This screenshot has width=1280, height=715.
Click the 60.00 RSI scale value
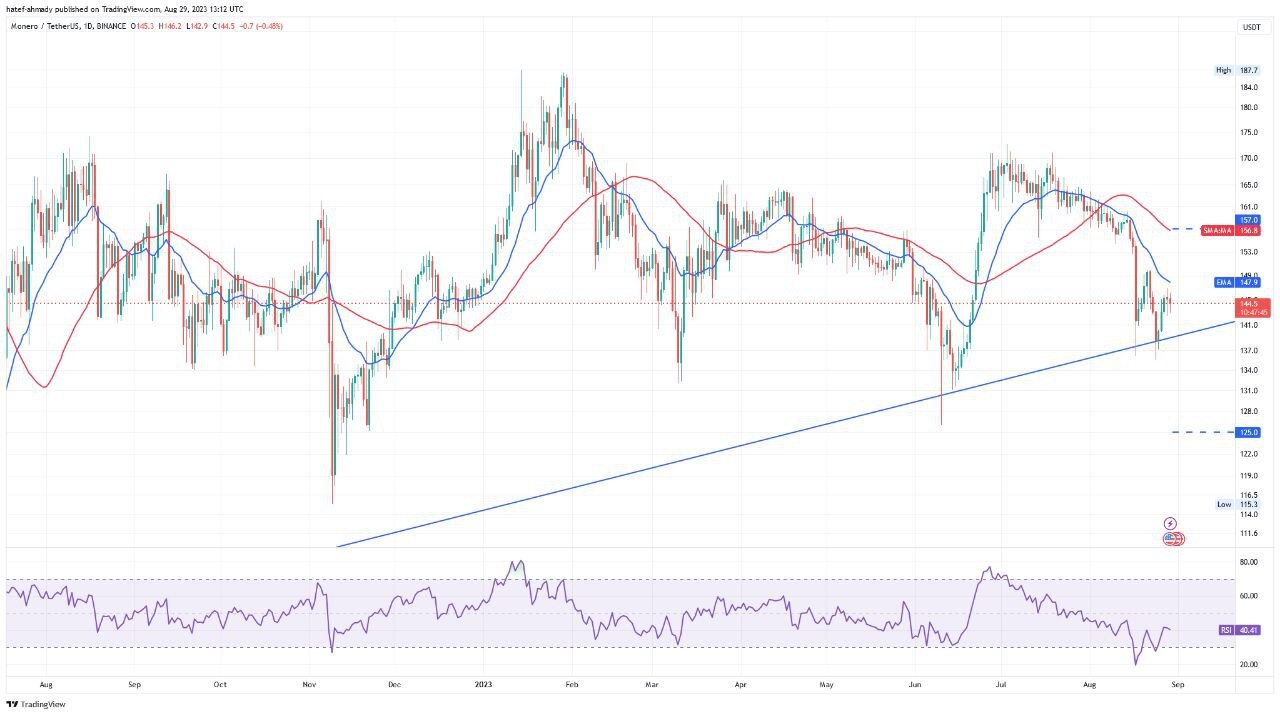(1249, 596)
